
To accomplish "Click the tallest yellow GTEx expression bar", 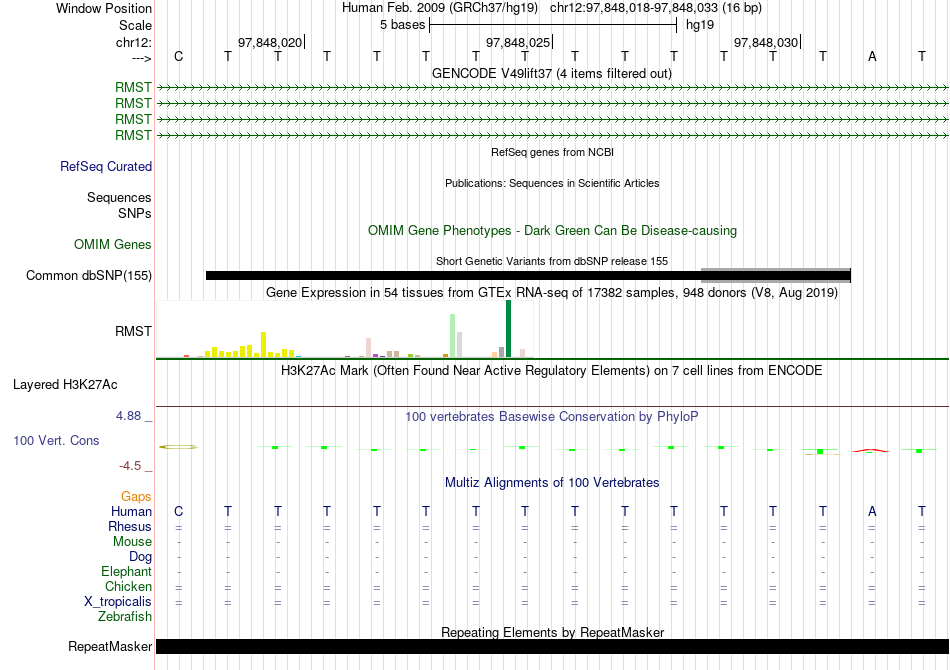I will (x=264, y=344).
